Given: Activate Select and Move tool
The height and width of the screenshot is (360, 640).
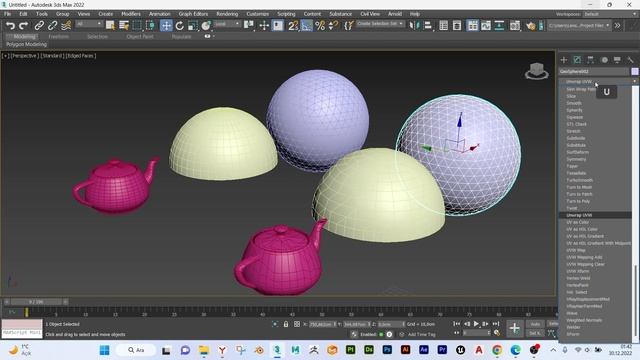Looking at the screenshot, I should tap(166, 26).
